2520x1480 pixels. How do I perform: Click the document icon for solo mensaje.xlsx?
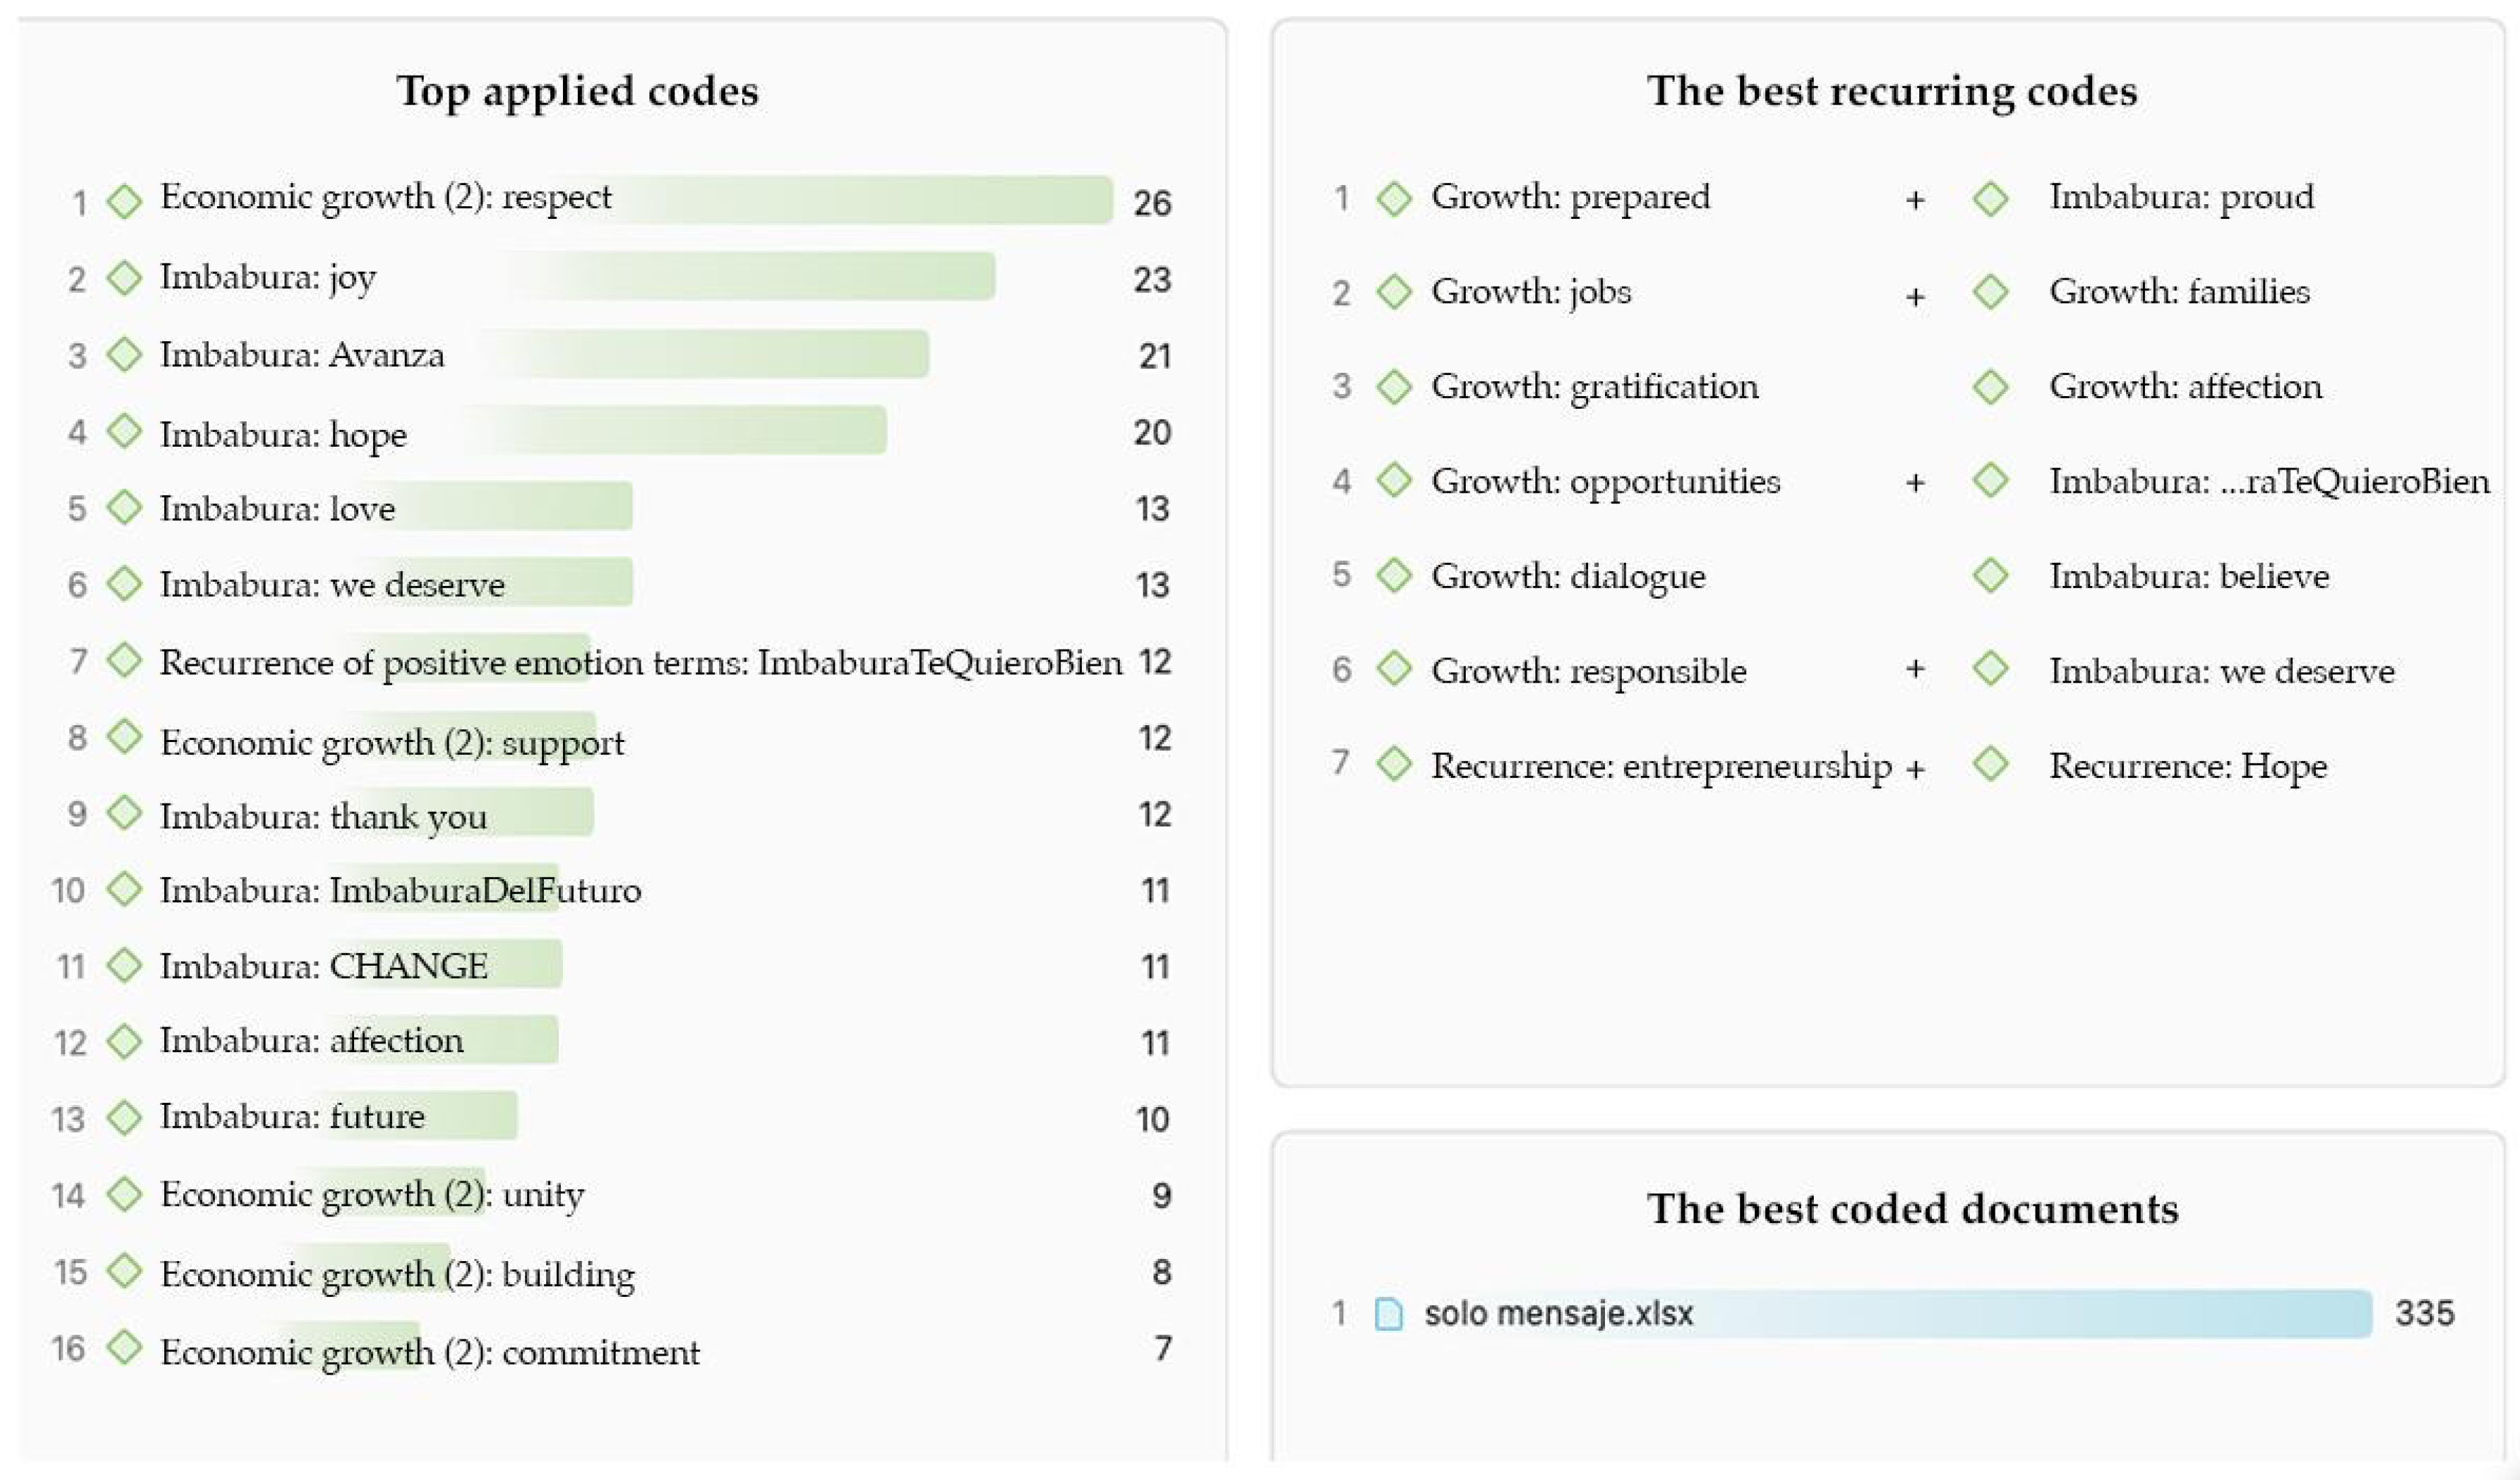pos(1388,1313)
